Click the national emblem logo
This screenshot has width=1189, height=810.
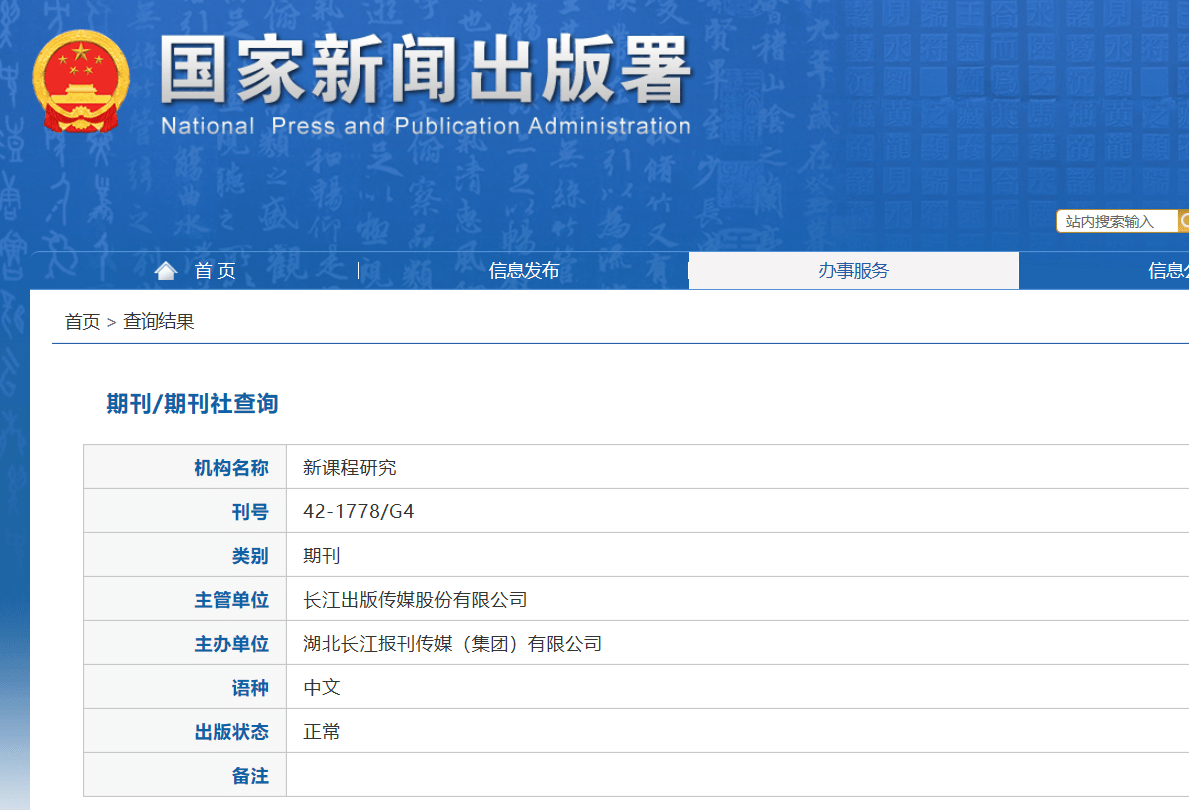tap(81, 81)
